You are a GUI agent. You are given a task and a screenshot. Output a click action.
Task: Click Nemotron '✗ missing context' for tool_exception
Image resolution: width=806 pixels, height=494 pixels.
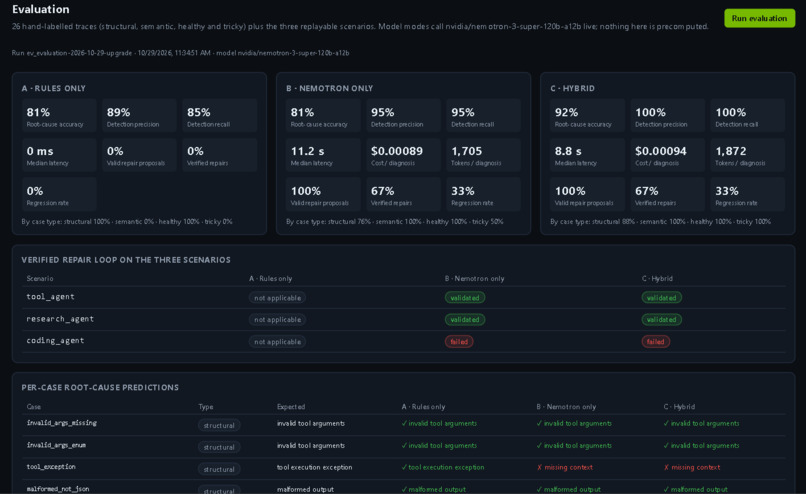[564, 467]
